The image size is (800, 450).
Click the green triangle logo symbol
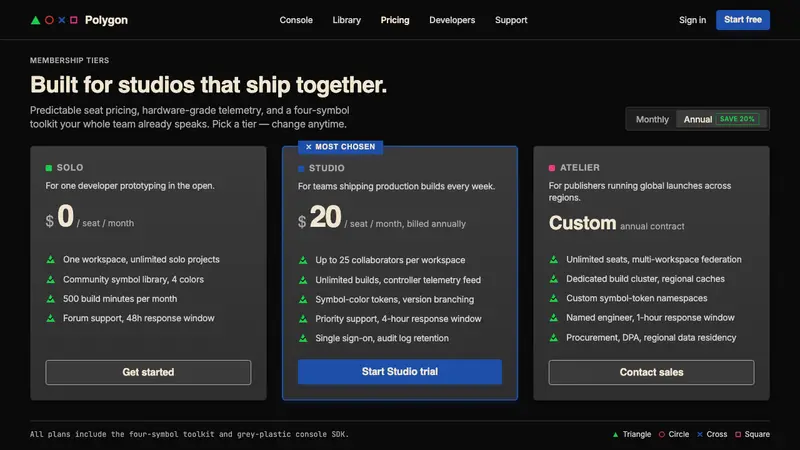pyautogui.click(x=35, y=20)
